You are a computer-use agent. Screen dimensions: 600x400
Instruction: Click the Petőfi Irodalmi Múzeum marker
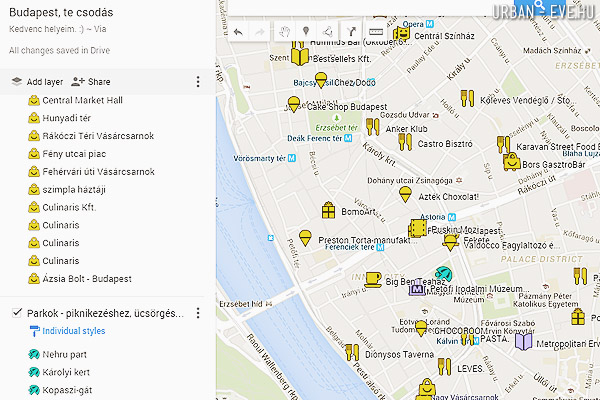click(417, 290)
